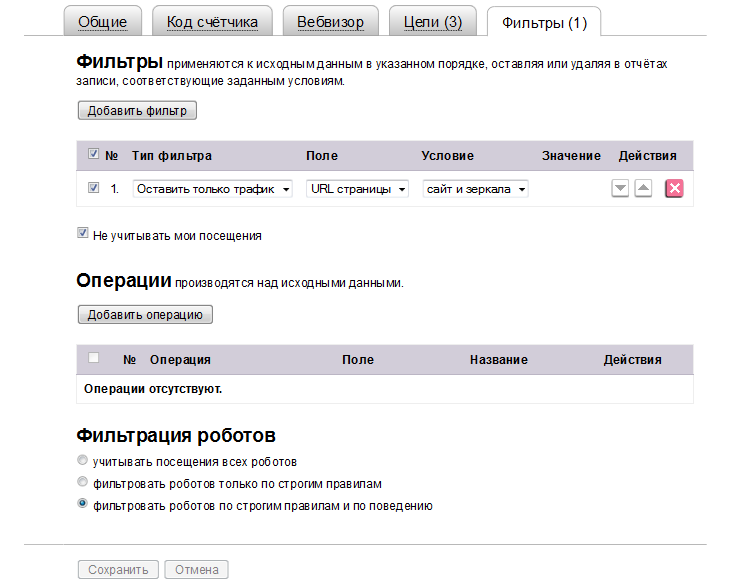Select 'учитывать посещения всех роботов' option

point(83,462)
